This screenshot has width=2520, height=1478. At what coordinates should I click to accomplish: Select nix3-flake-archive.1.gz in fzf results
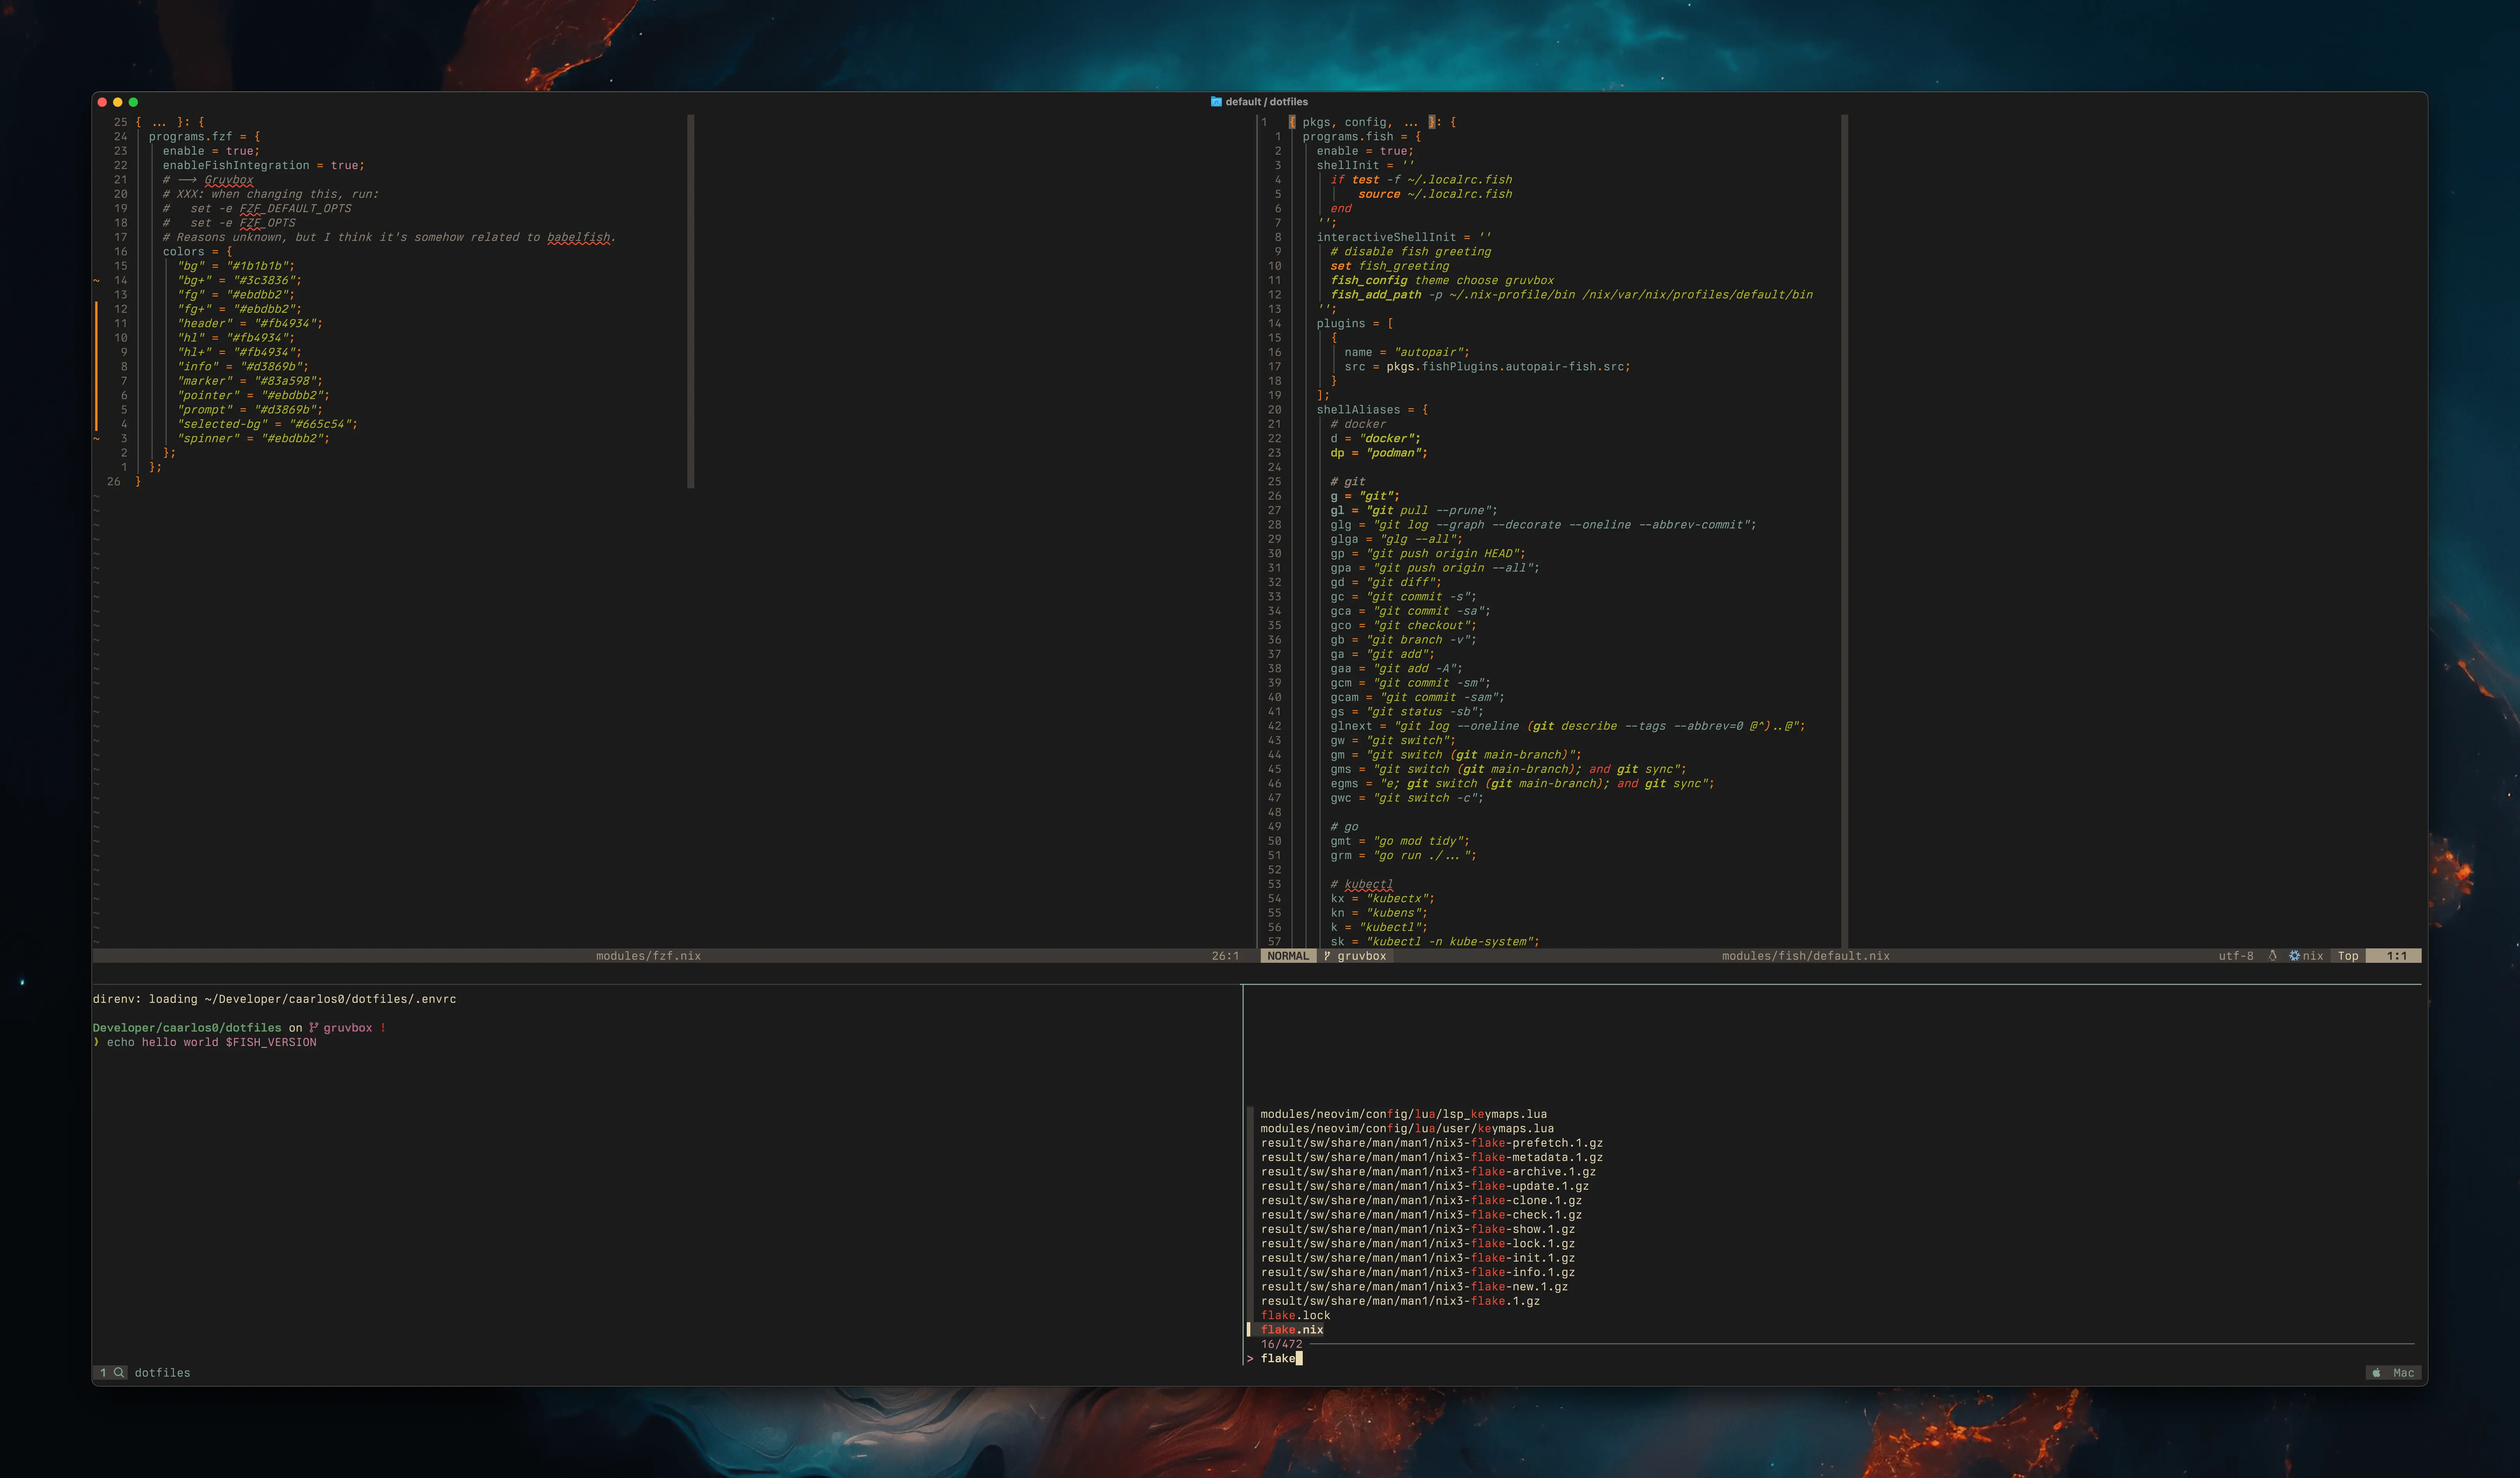(1428, 1172)
